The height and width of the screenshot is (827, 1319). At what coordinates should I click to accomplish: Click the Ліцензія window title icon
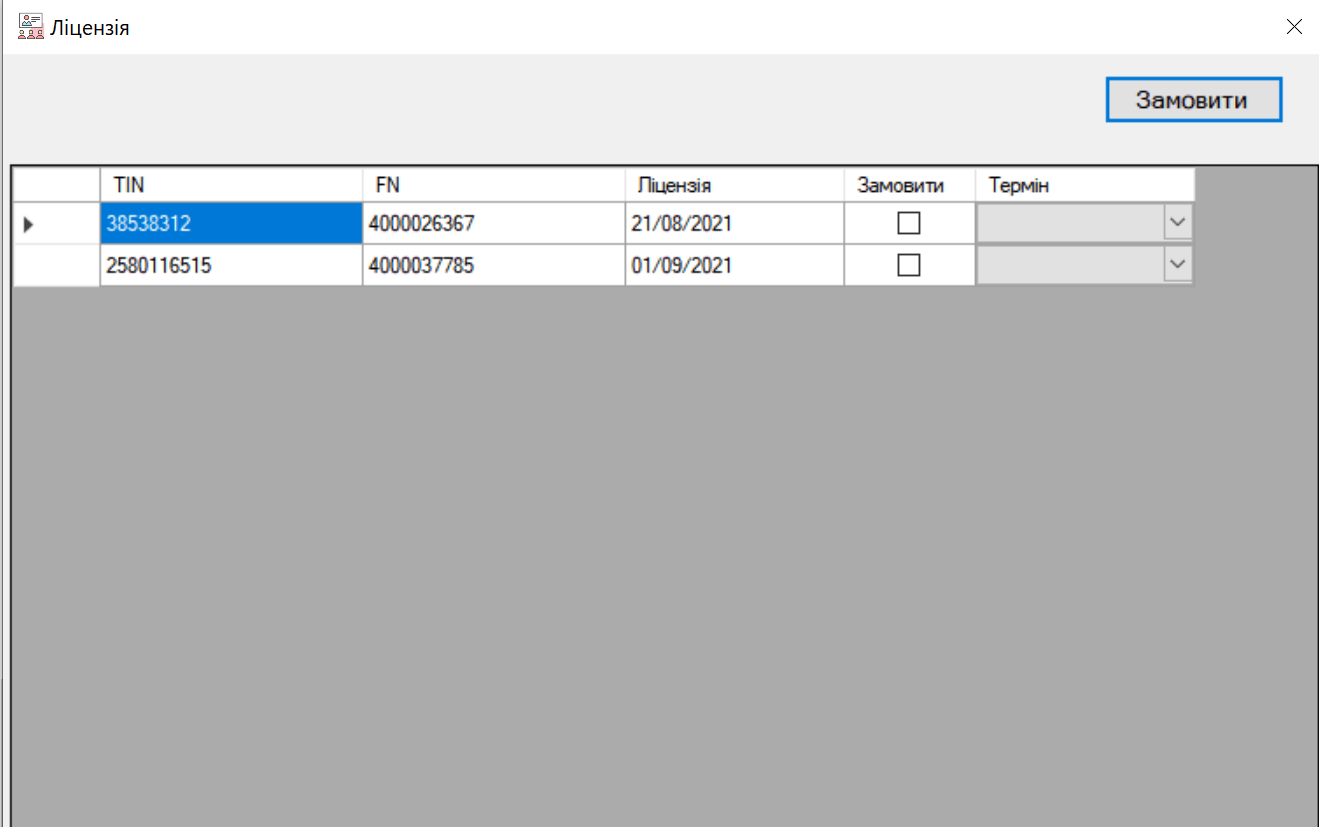[30, 27]
